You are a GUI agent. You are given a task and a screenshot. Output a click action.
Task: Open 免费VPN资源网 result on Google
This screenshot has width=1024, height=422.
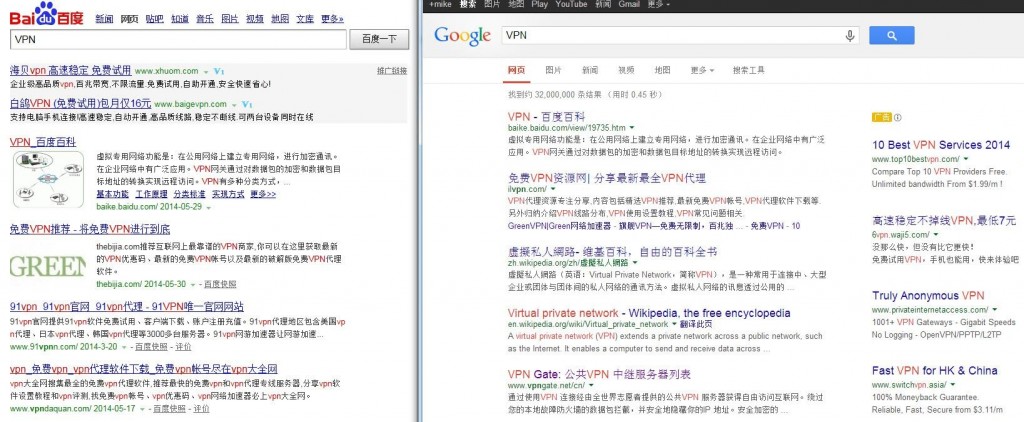(607, 178)
